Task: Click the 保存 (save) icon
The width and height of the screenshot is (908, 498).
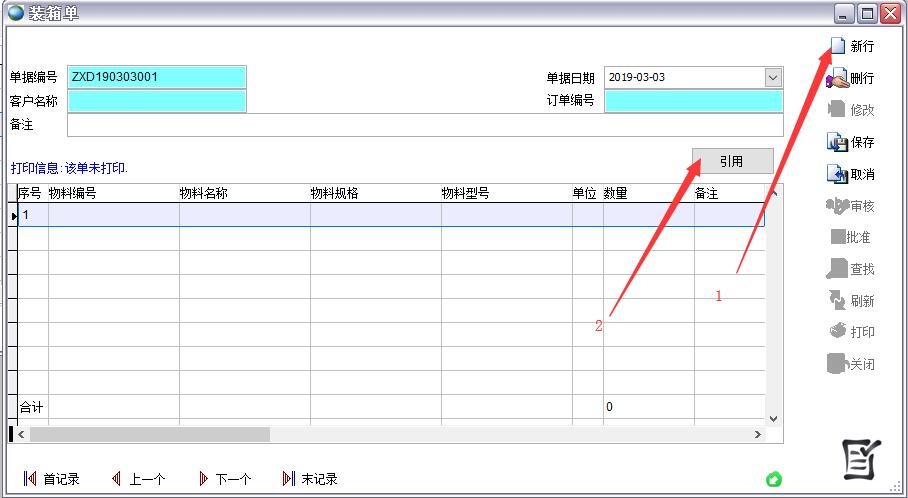Action: point(837,142)
